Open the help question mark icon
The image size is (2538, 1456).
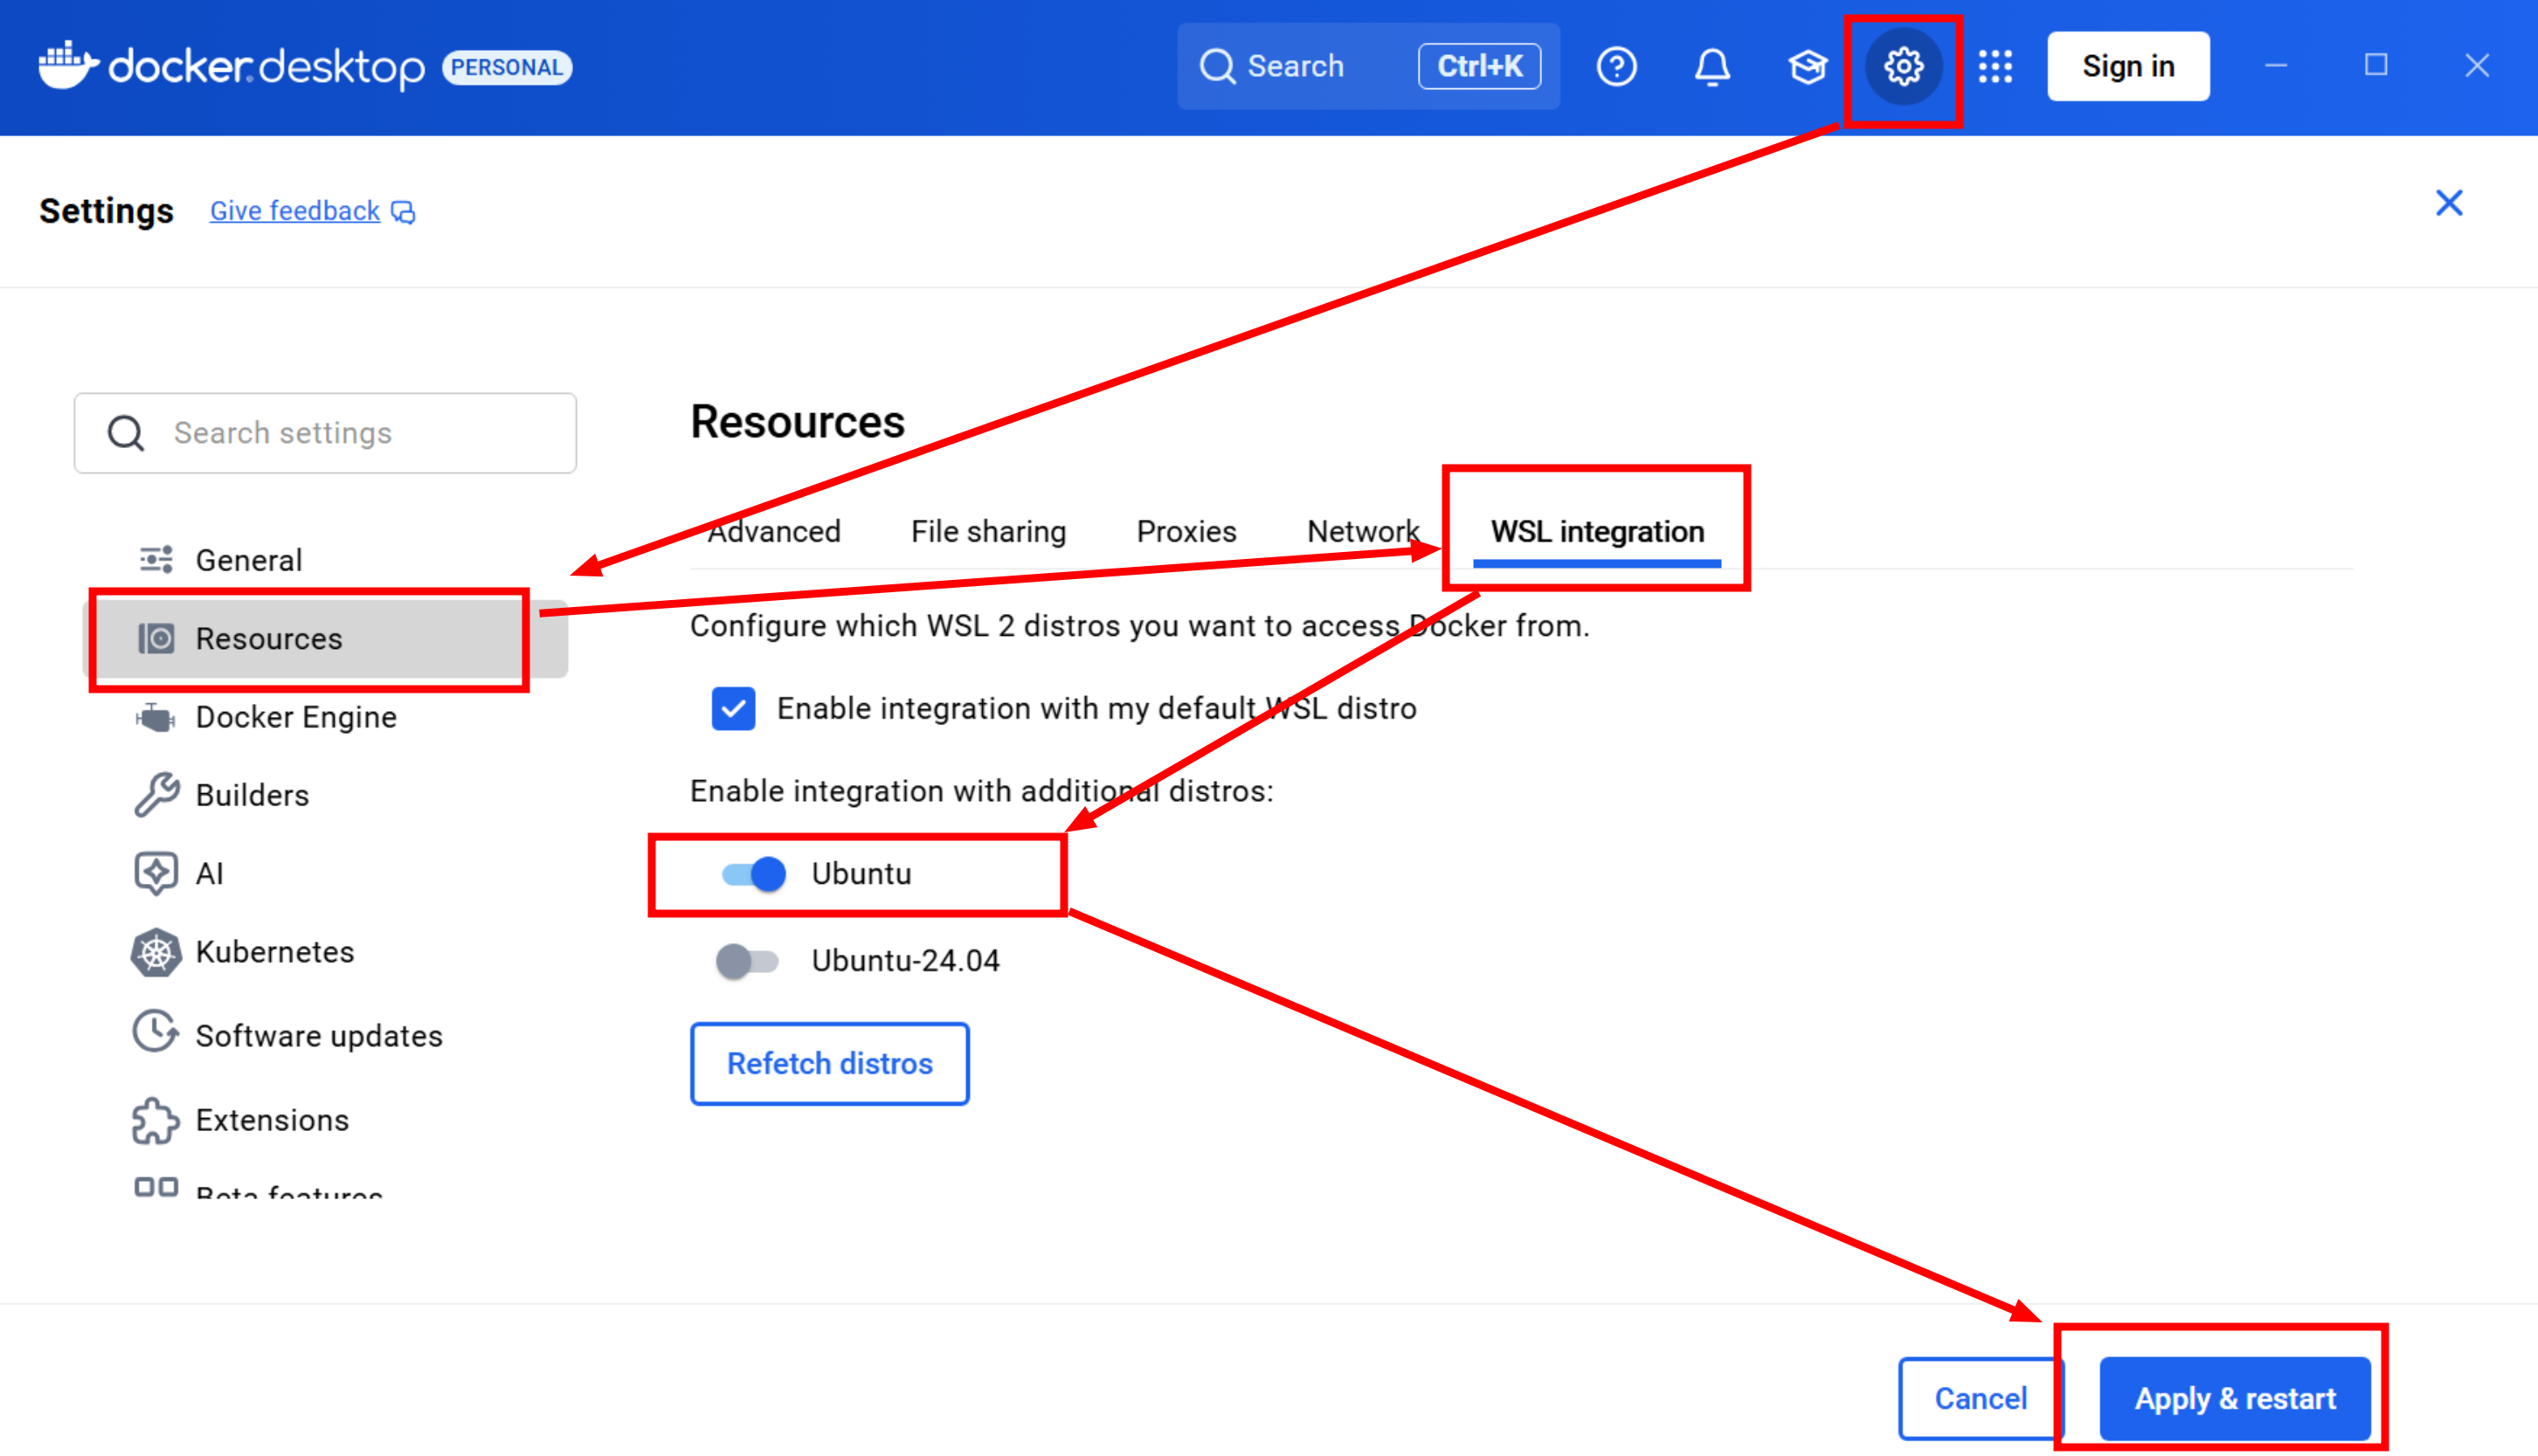tap(1616, 67)
